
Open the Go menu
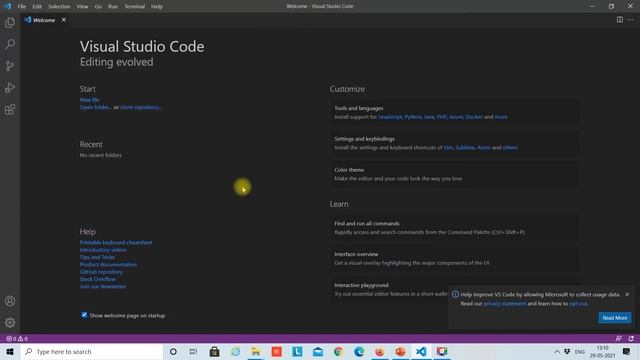[x=98, y=7]
